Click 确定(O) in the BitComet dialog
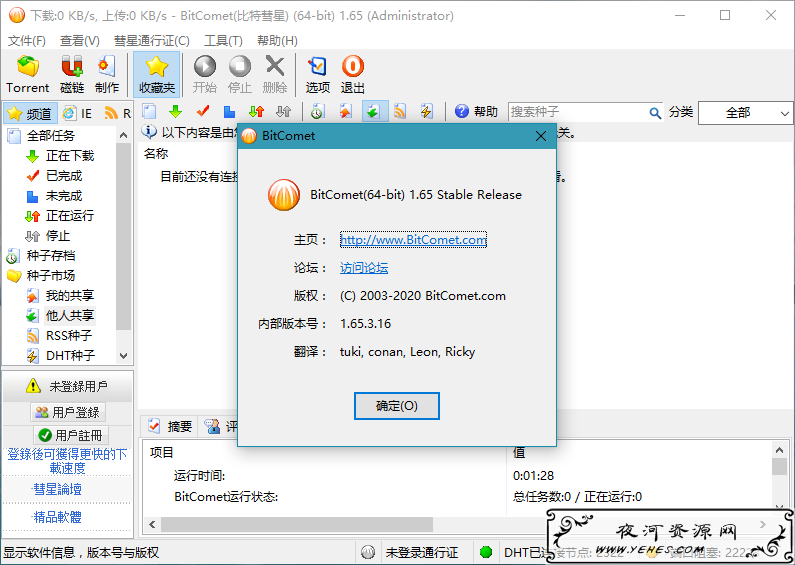 (396, 406)
